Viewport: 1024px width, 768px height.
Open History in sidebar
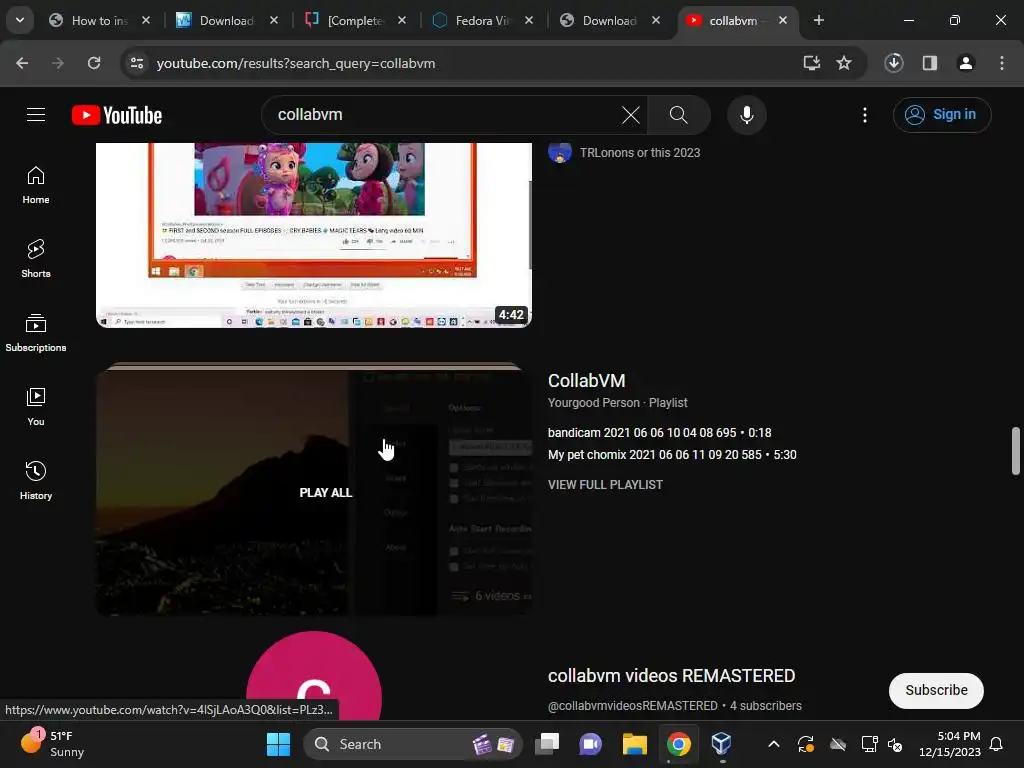click(x=36, y=481)
